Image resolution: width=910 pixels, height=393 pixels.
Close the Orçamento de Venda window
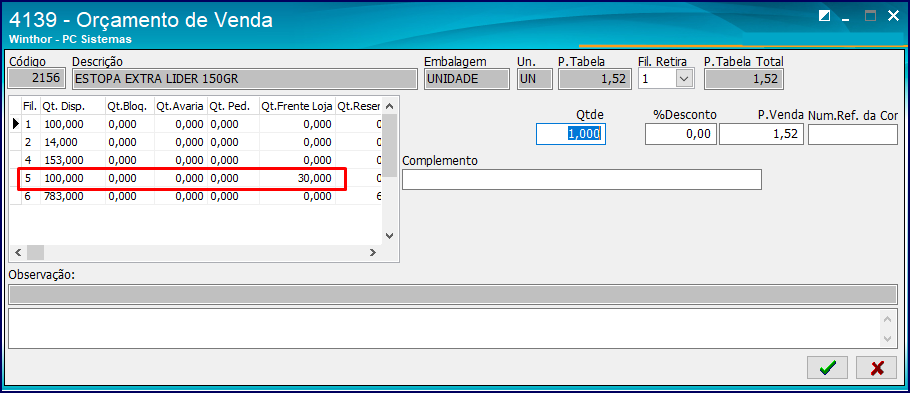pyautogui.click(x=893, y=16)
